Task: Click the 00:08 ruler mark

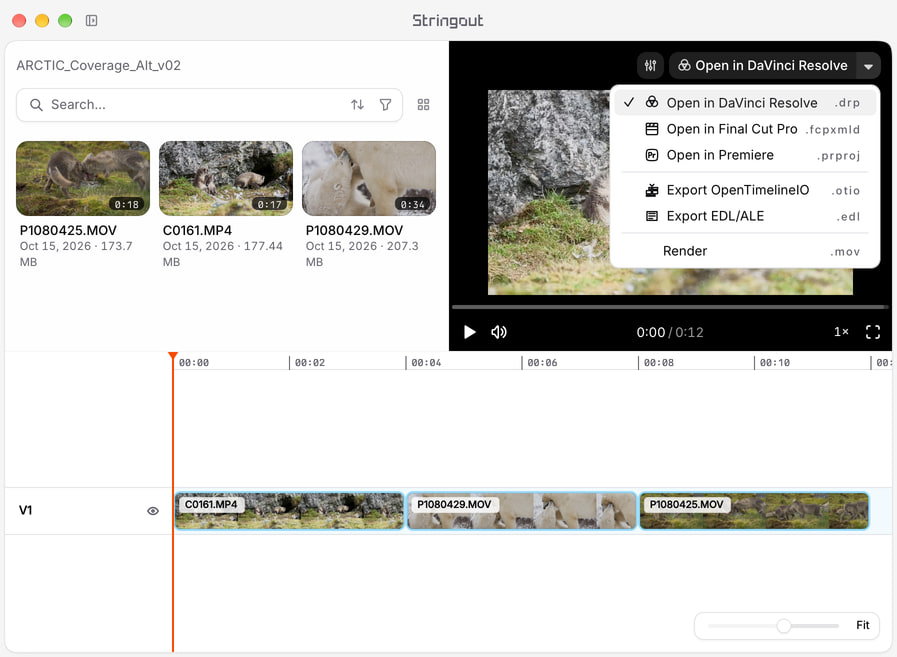Action: (658, 362)
